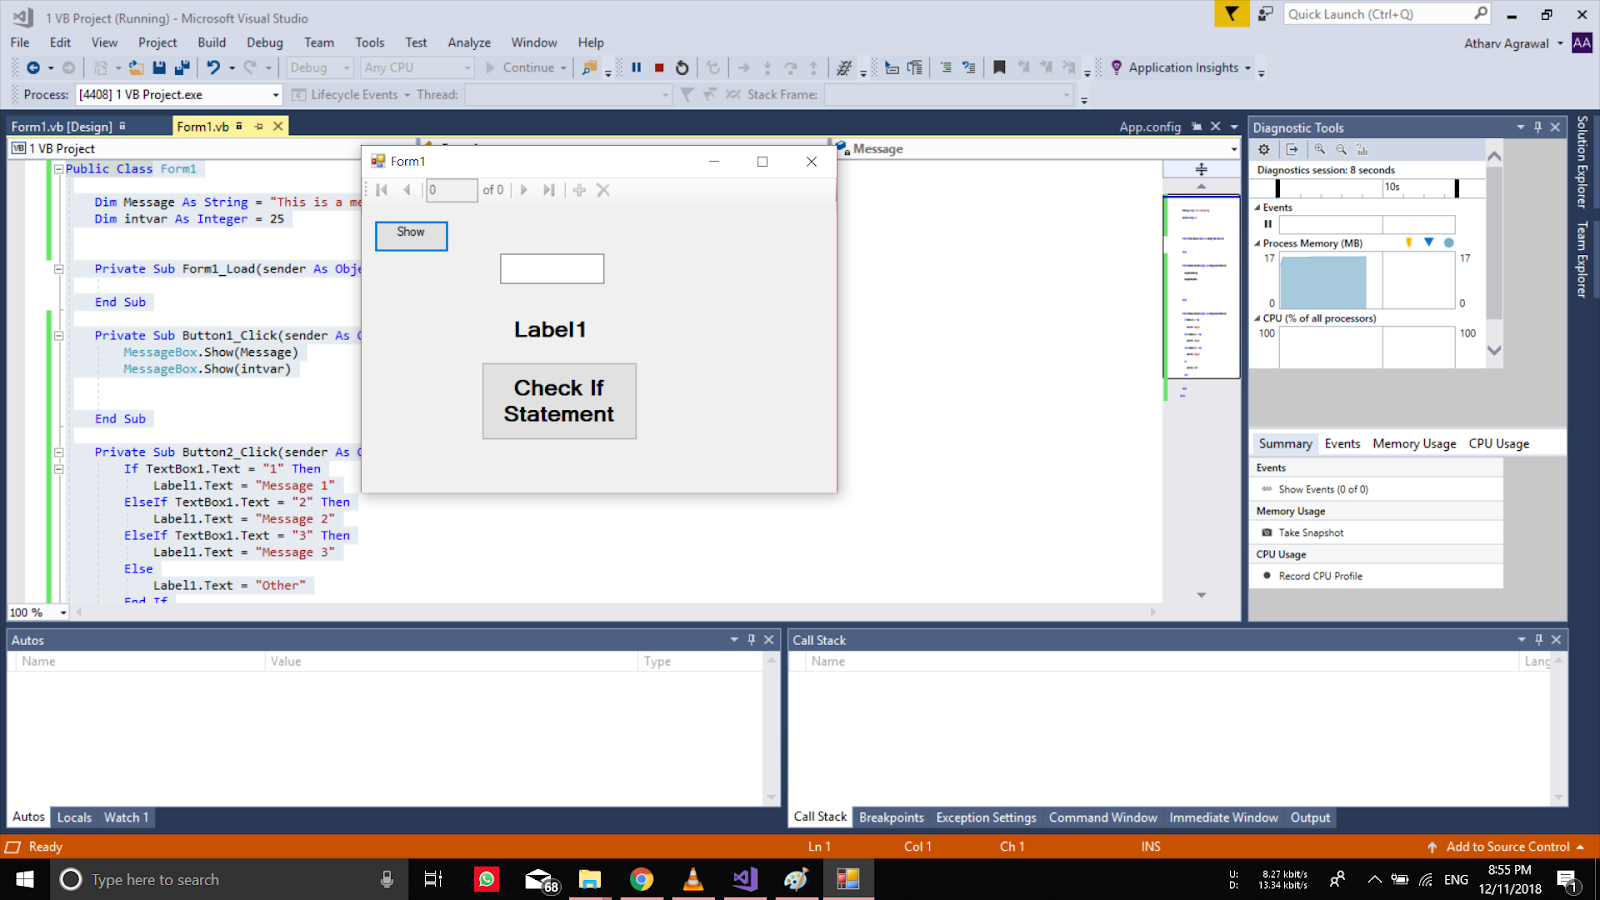Click the Undo icon in the toolbar

[212, 67]
